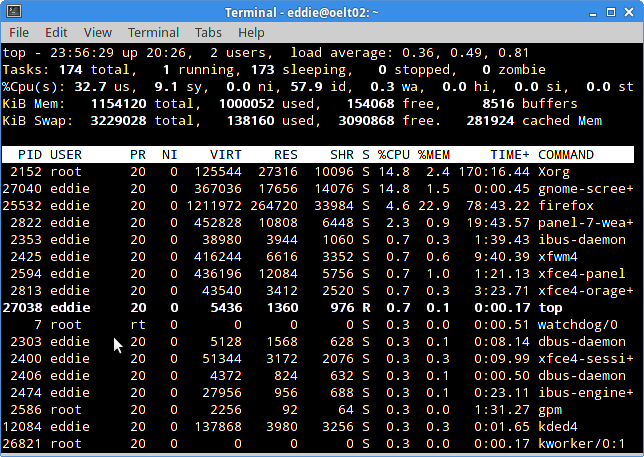
Task: Click PID 2152 in process list
Action: (x=26, y=172)
